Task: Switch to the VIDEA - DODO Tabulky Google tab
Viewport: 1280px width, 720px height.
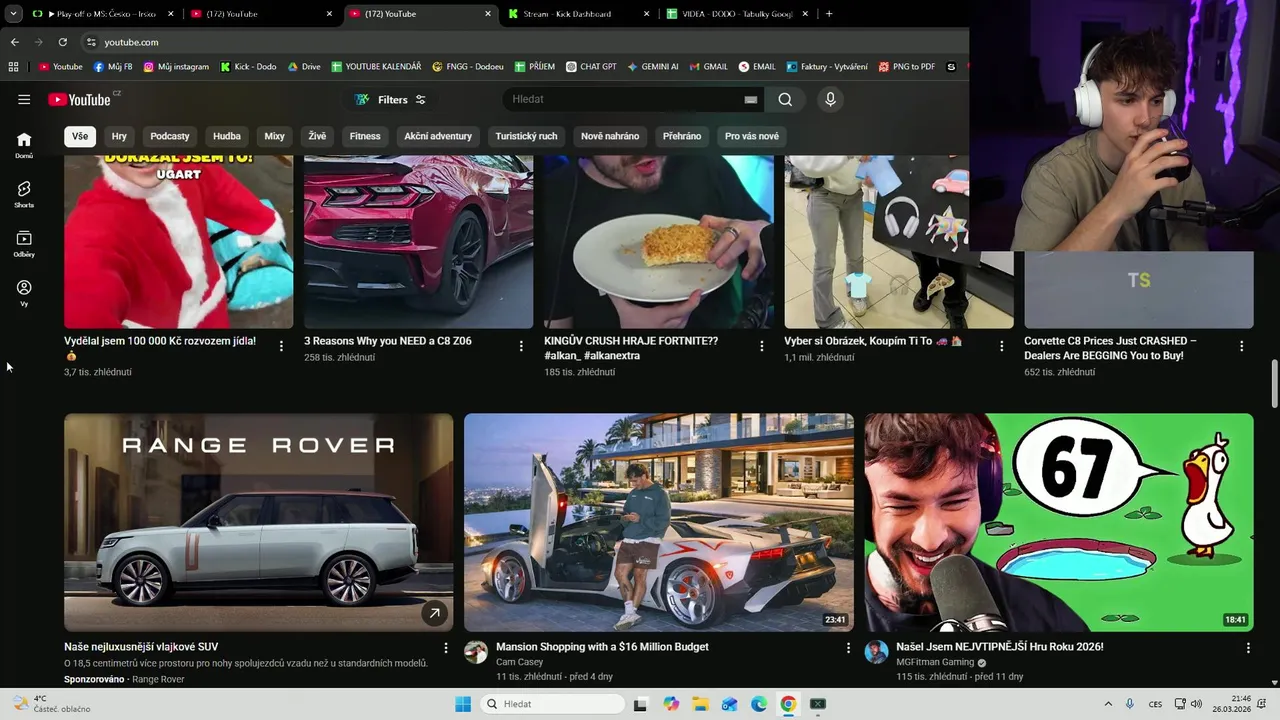Action: (739, 14)
